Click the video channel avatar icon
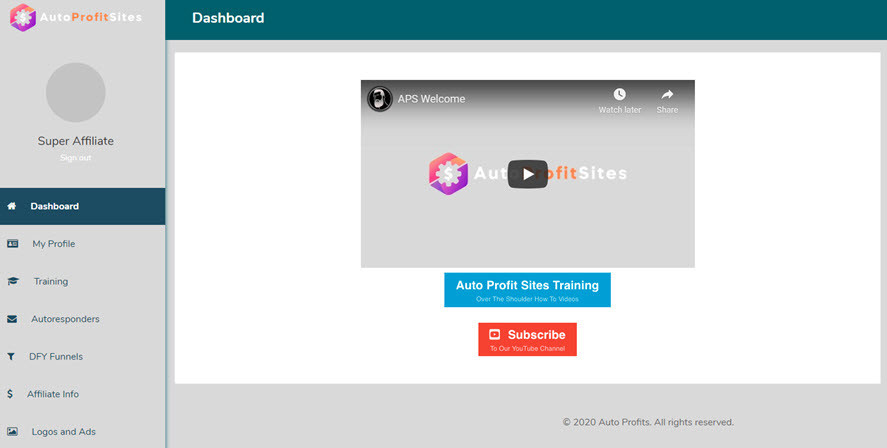Image resolution: width=887 pixels, height=448 pixels. pyautogui.click(x=380, y=99)
